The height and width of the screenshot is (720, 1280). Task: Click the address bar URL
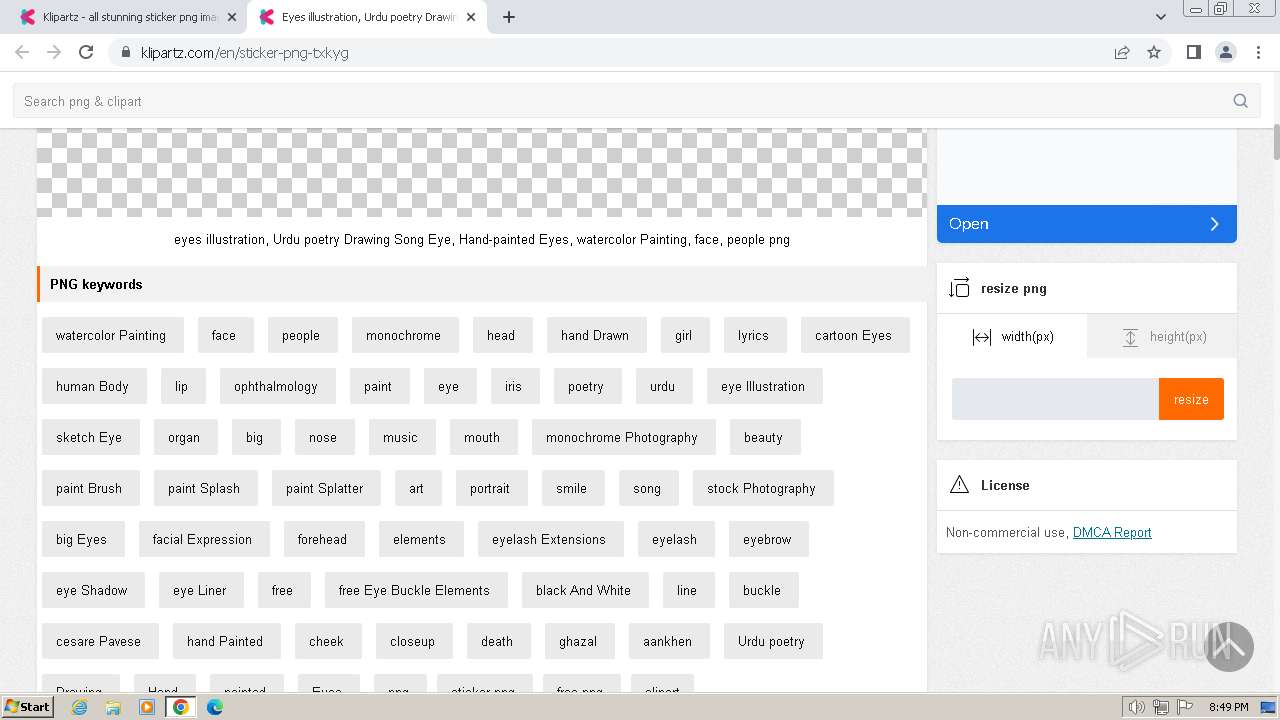point(245,52)
